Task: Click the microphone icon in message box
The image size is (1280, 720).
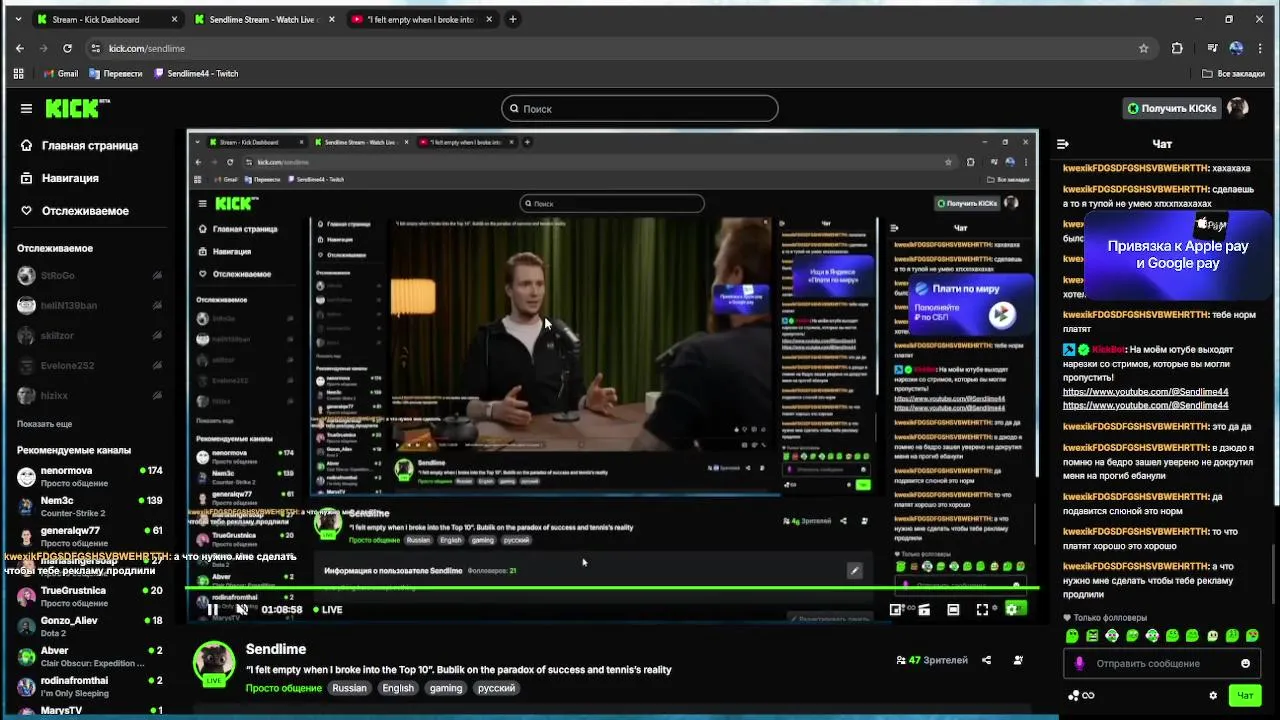Action: (x=1079, y=663)
